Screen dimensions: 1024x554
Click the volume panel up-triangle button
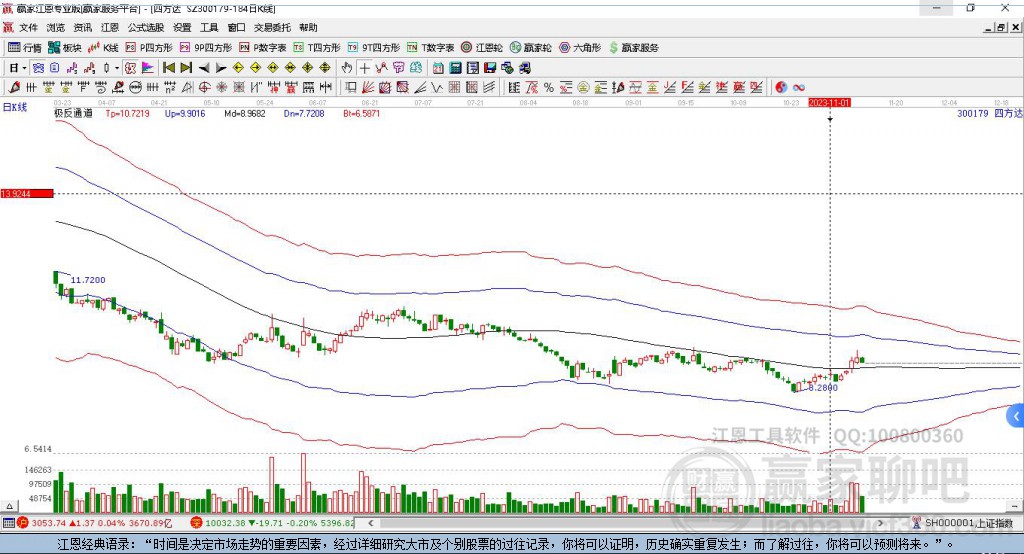point(9,506)
